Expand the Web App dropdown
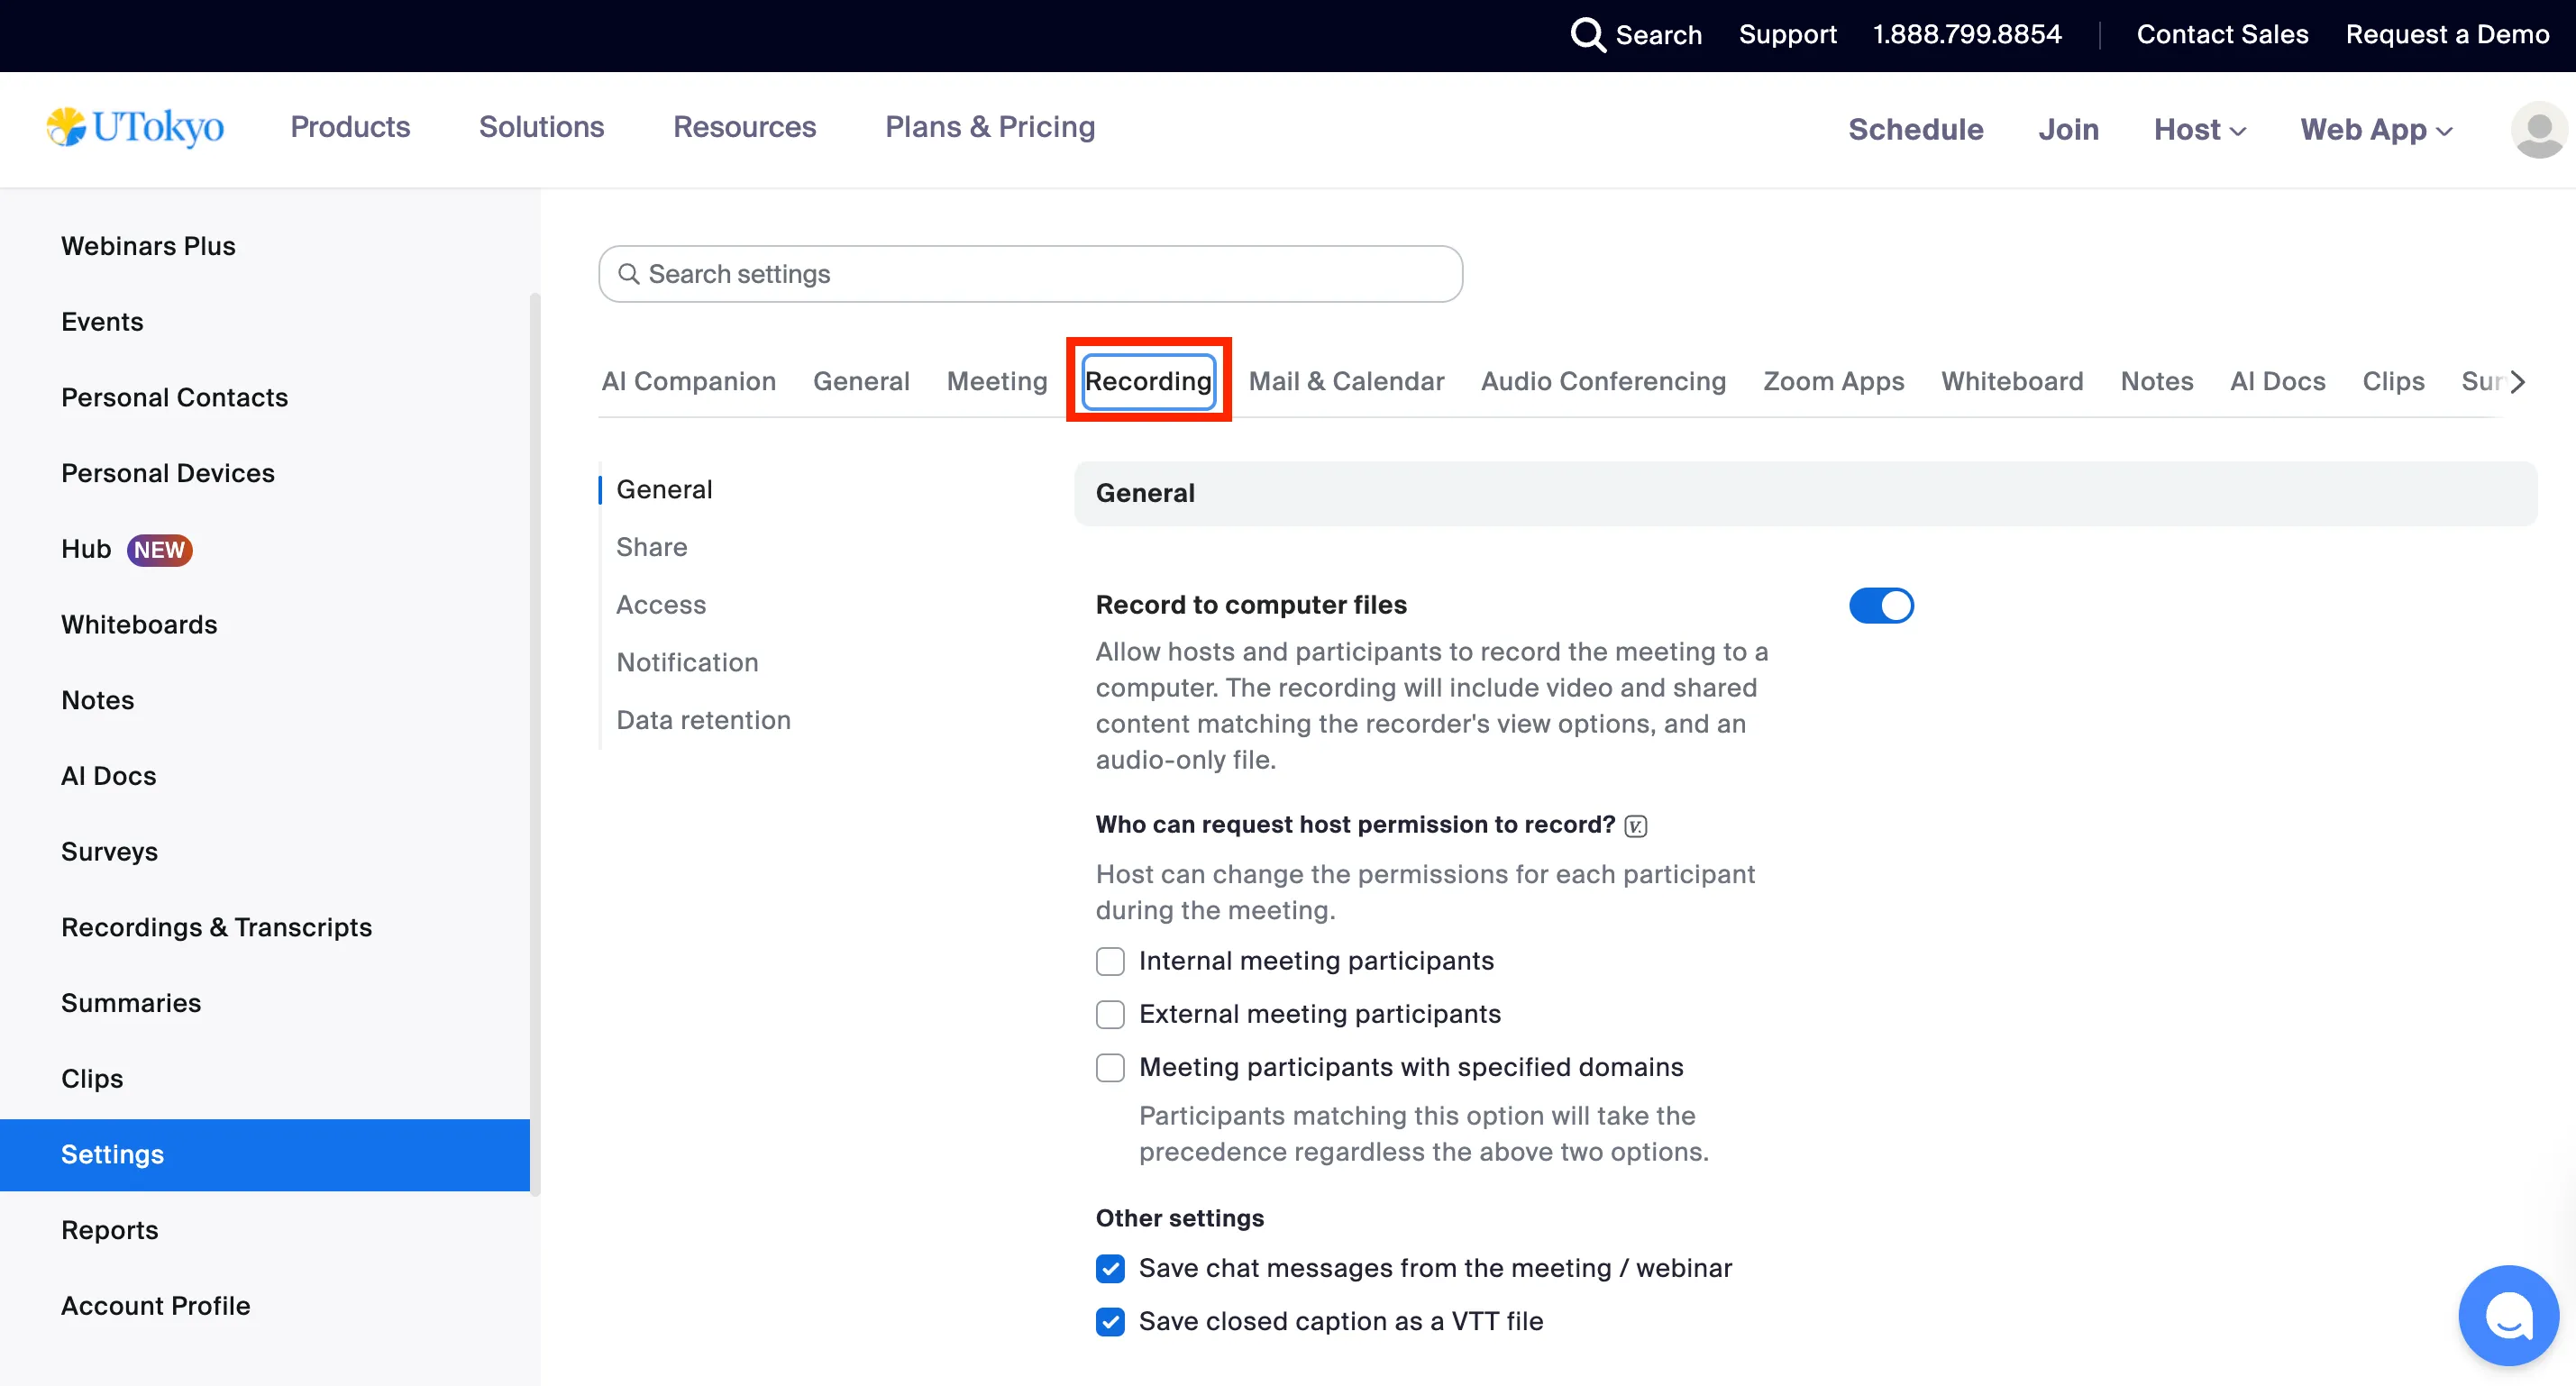2576x1386 pixels. [2375, 130]
